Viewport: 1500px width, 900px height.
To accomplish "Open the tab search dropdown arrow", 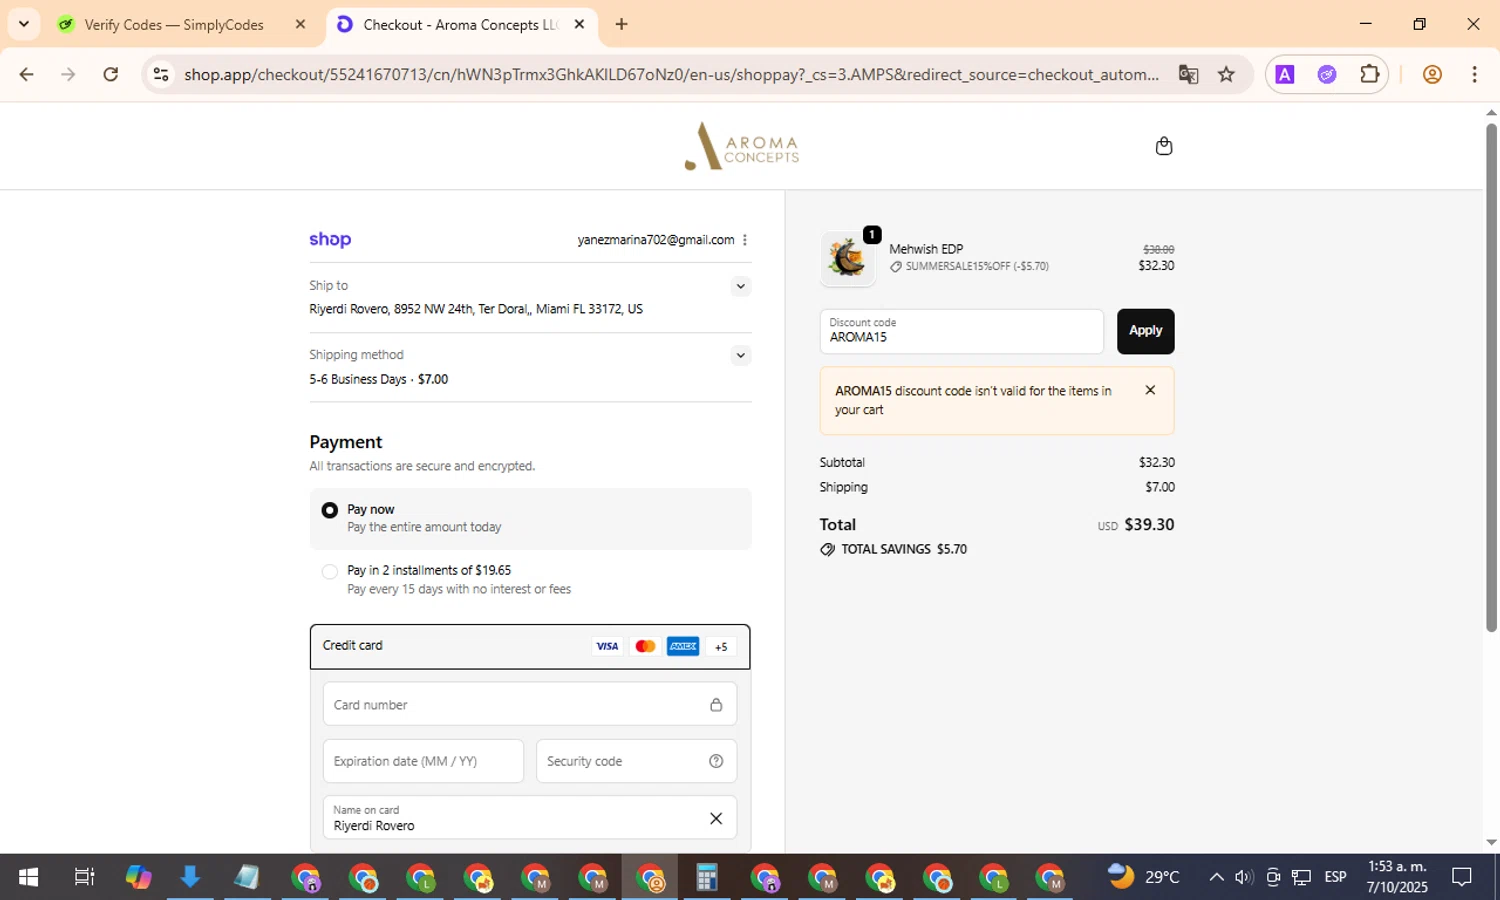I will click(23, 24).
